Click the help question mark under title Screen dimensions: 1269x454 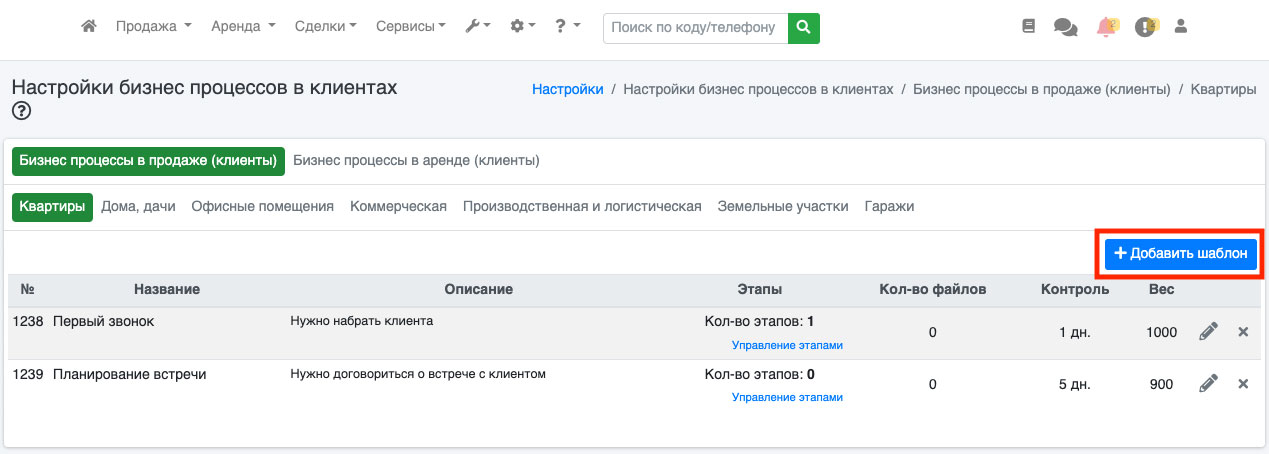21,111
